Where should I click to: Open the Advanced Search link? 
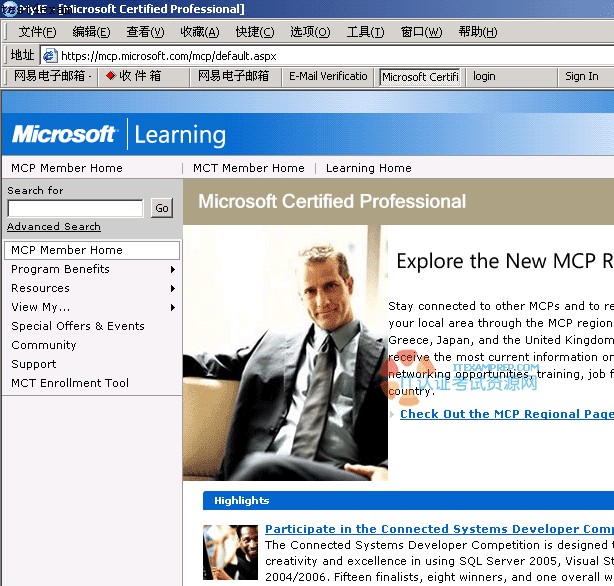click(x=54, y=227)
